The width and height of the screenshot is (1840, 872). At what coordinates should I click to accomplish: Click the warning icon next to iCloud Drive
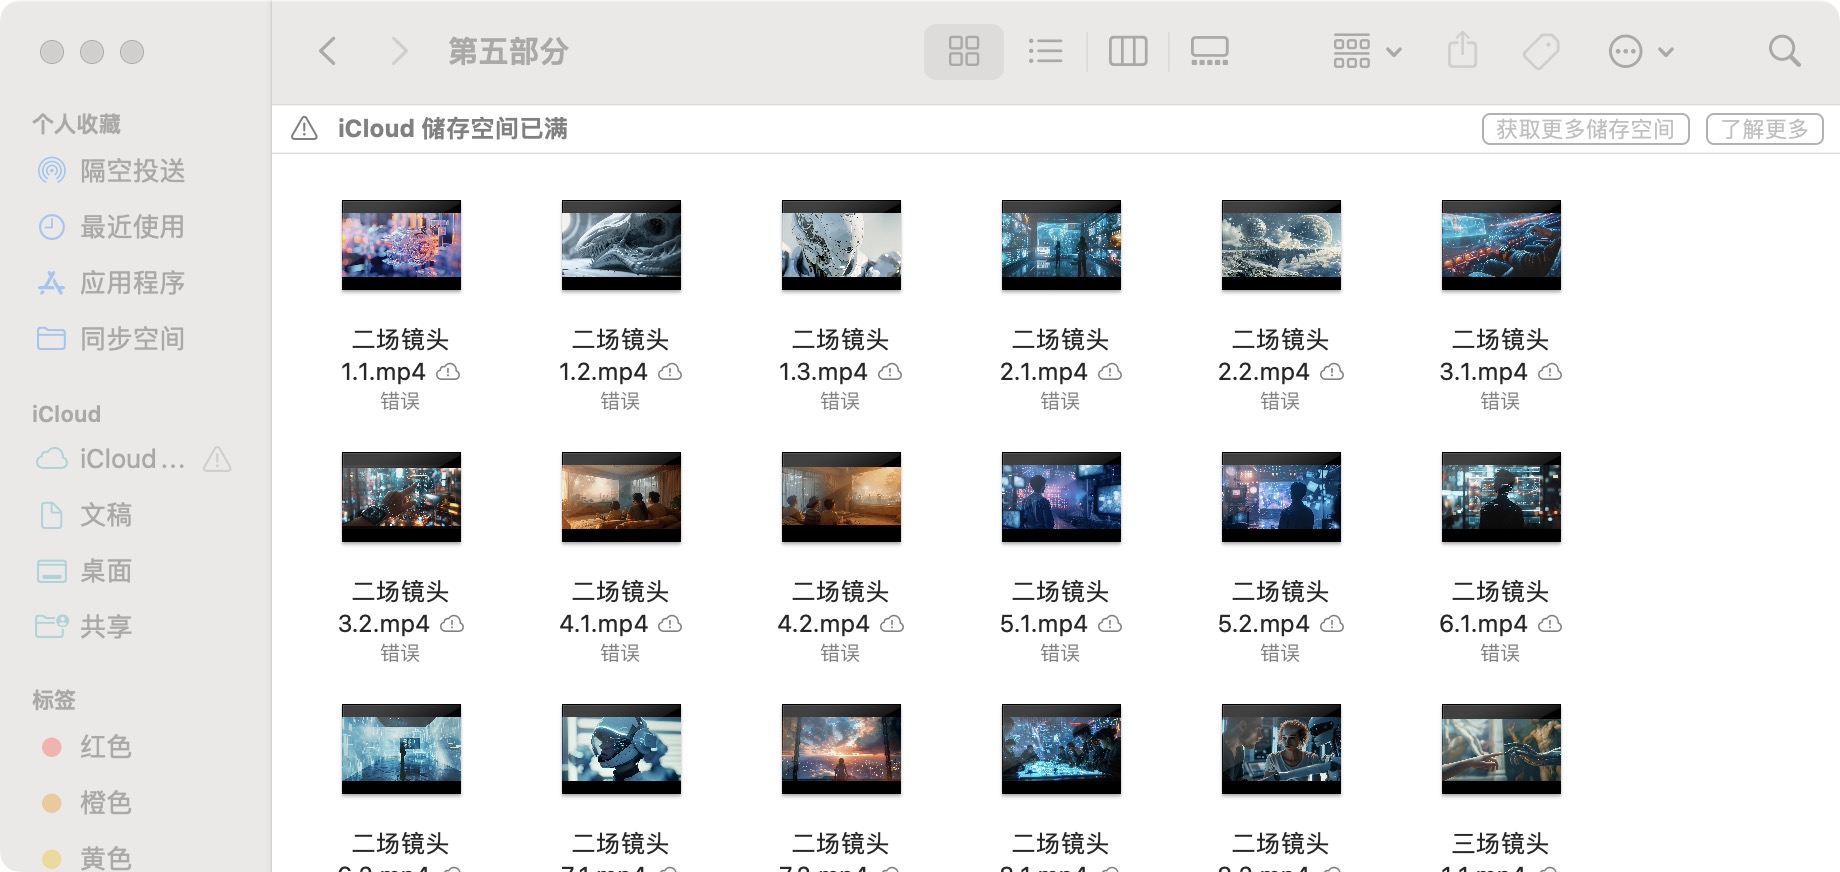(217, 459)
